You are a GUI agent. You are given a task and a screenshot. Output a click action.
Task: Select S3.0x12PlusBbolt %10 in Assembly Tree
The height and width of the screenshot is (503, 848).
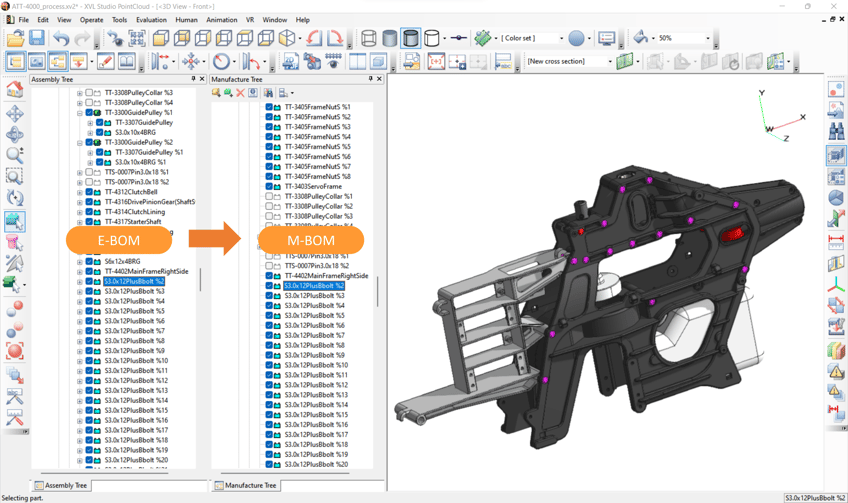tap(134, 361)
